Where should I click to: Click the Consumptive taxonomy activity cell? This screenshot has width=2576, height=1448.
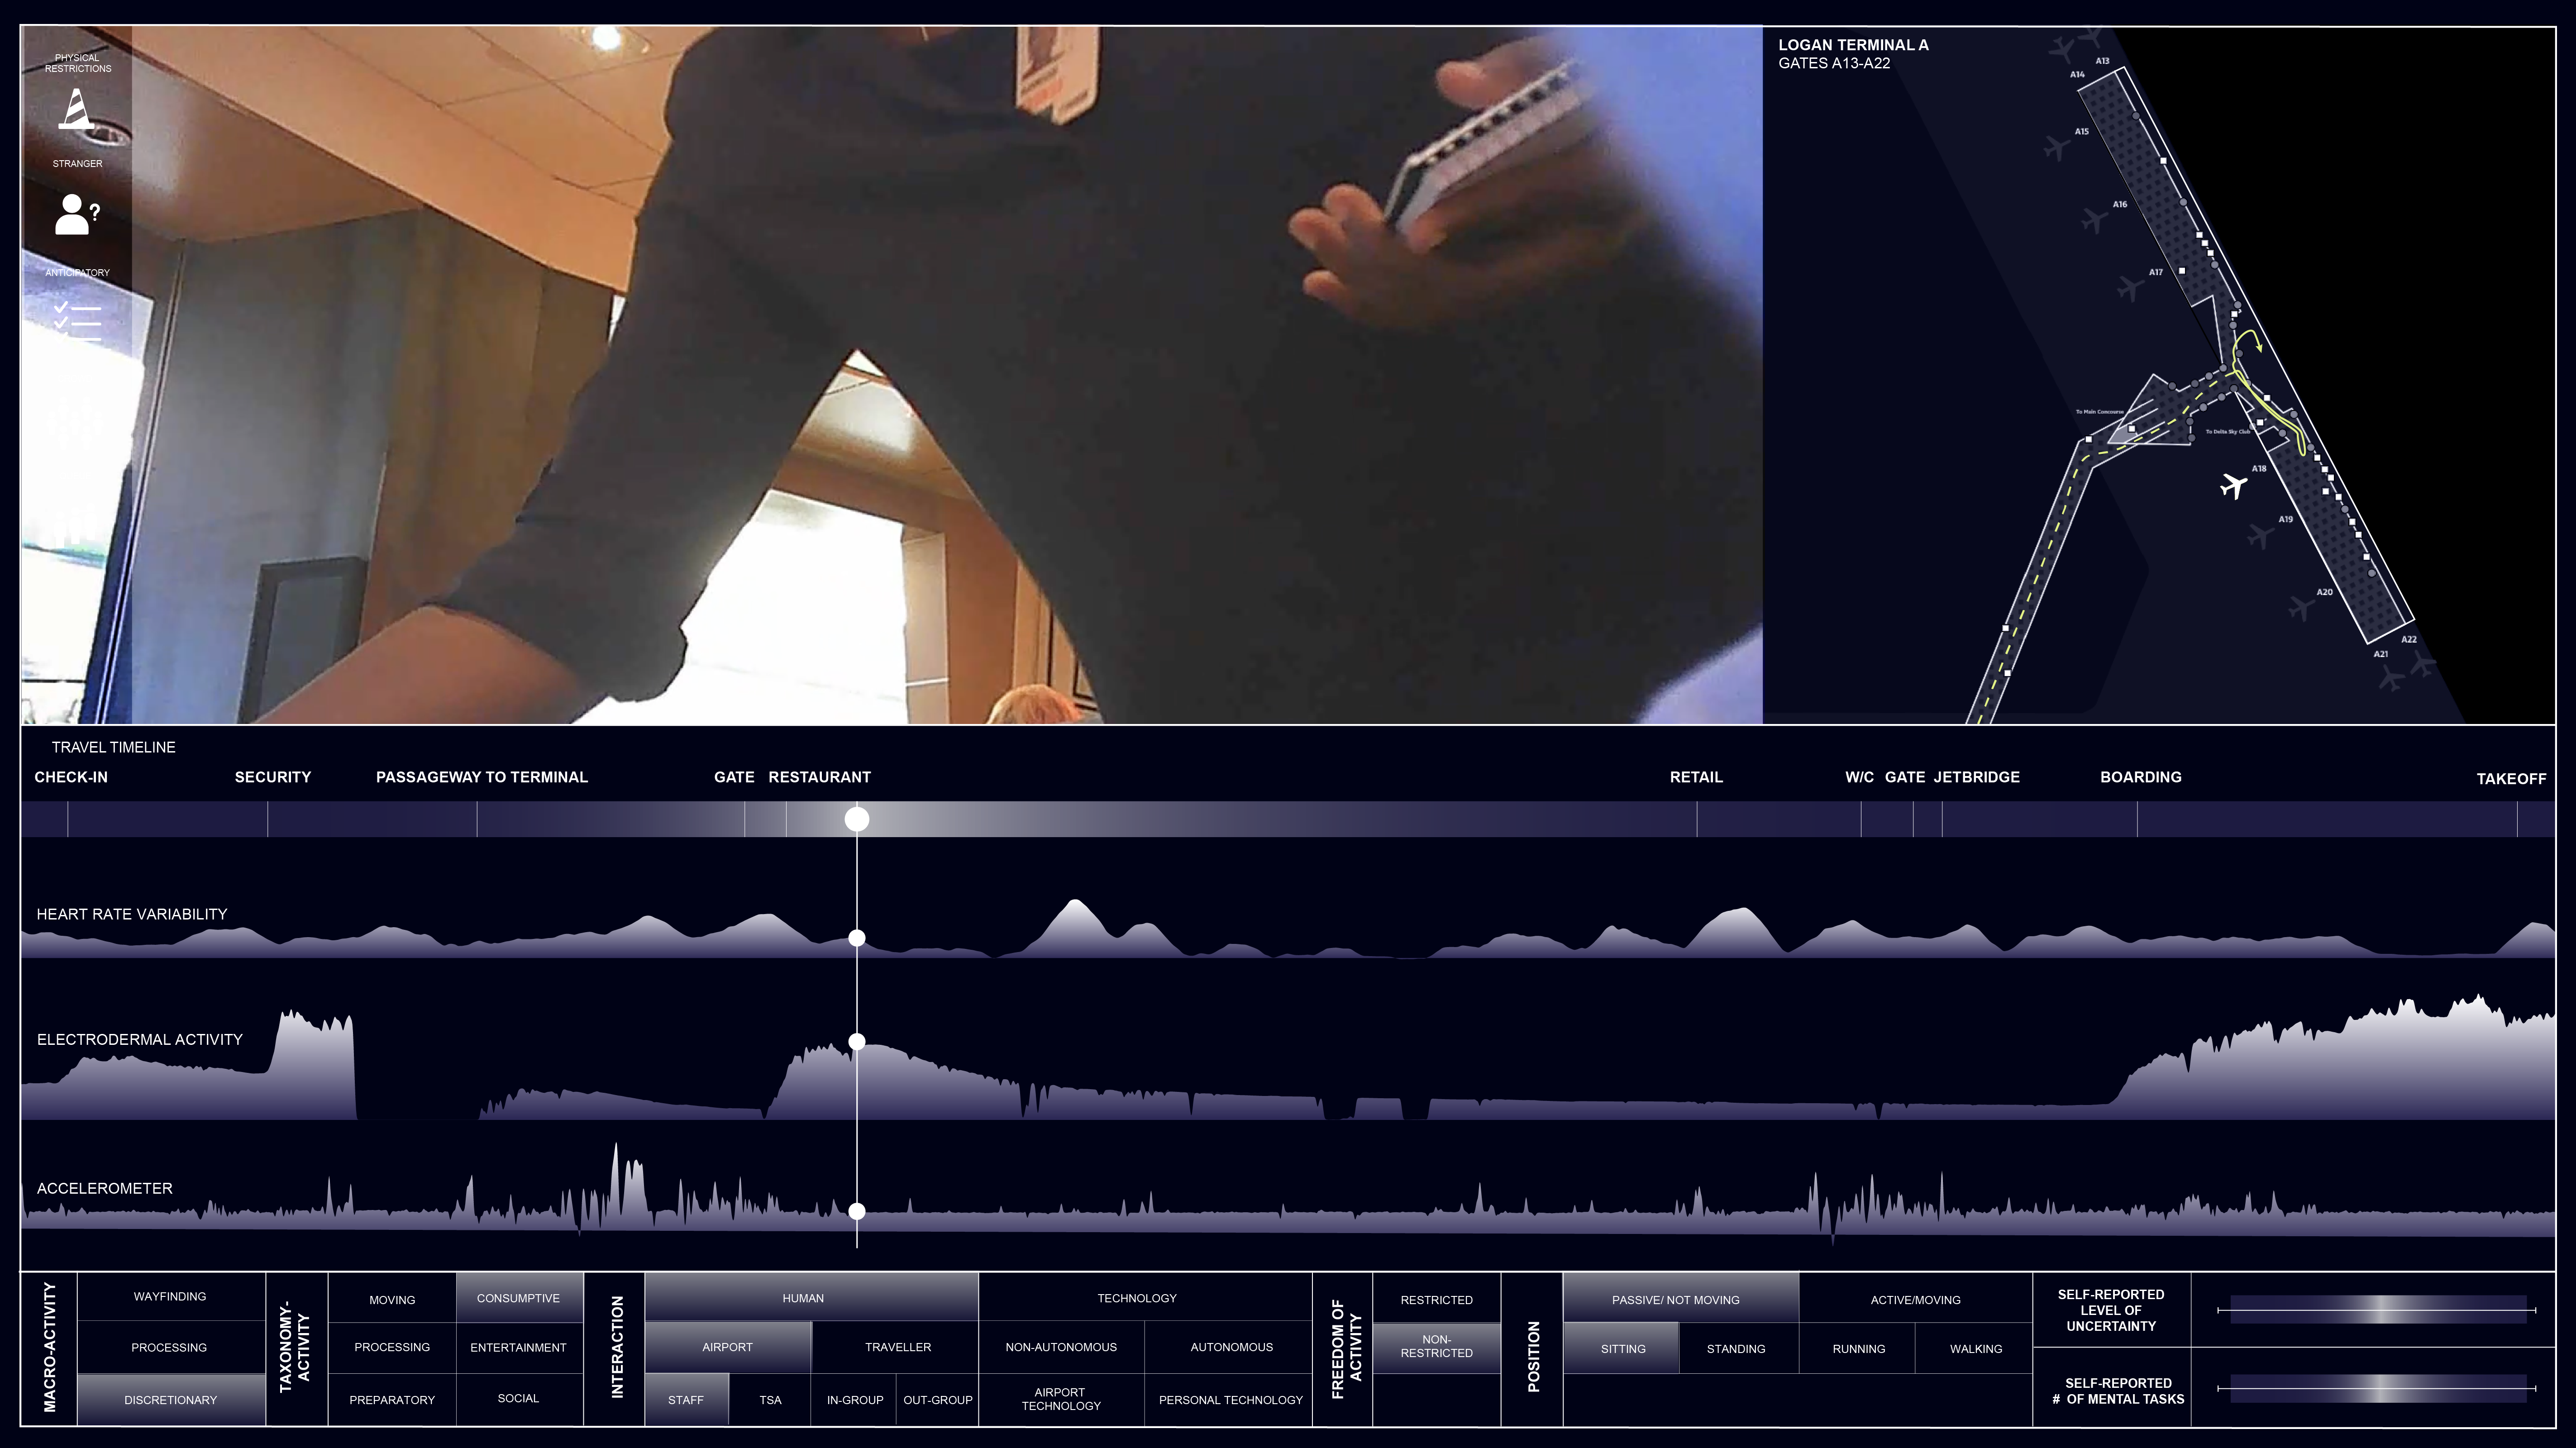[518, 1298]
